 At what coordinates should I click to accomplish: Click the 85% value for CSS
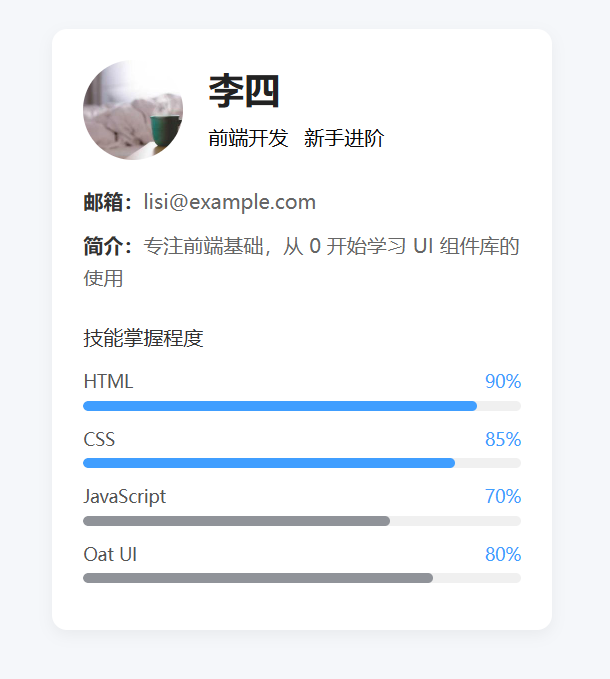point(503,439)
